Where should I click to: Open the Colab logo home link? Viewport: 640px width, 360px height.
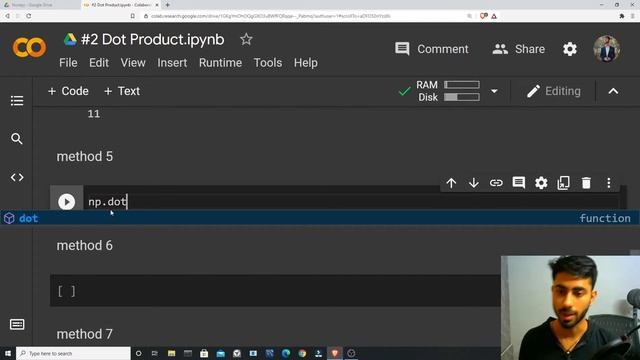[x=29, y=48]
